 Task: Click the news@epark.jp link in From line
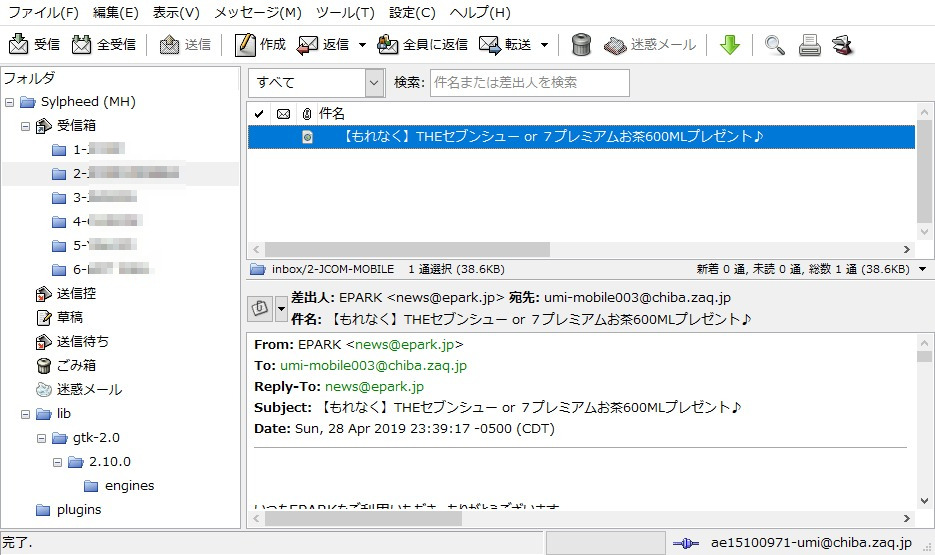404,344
